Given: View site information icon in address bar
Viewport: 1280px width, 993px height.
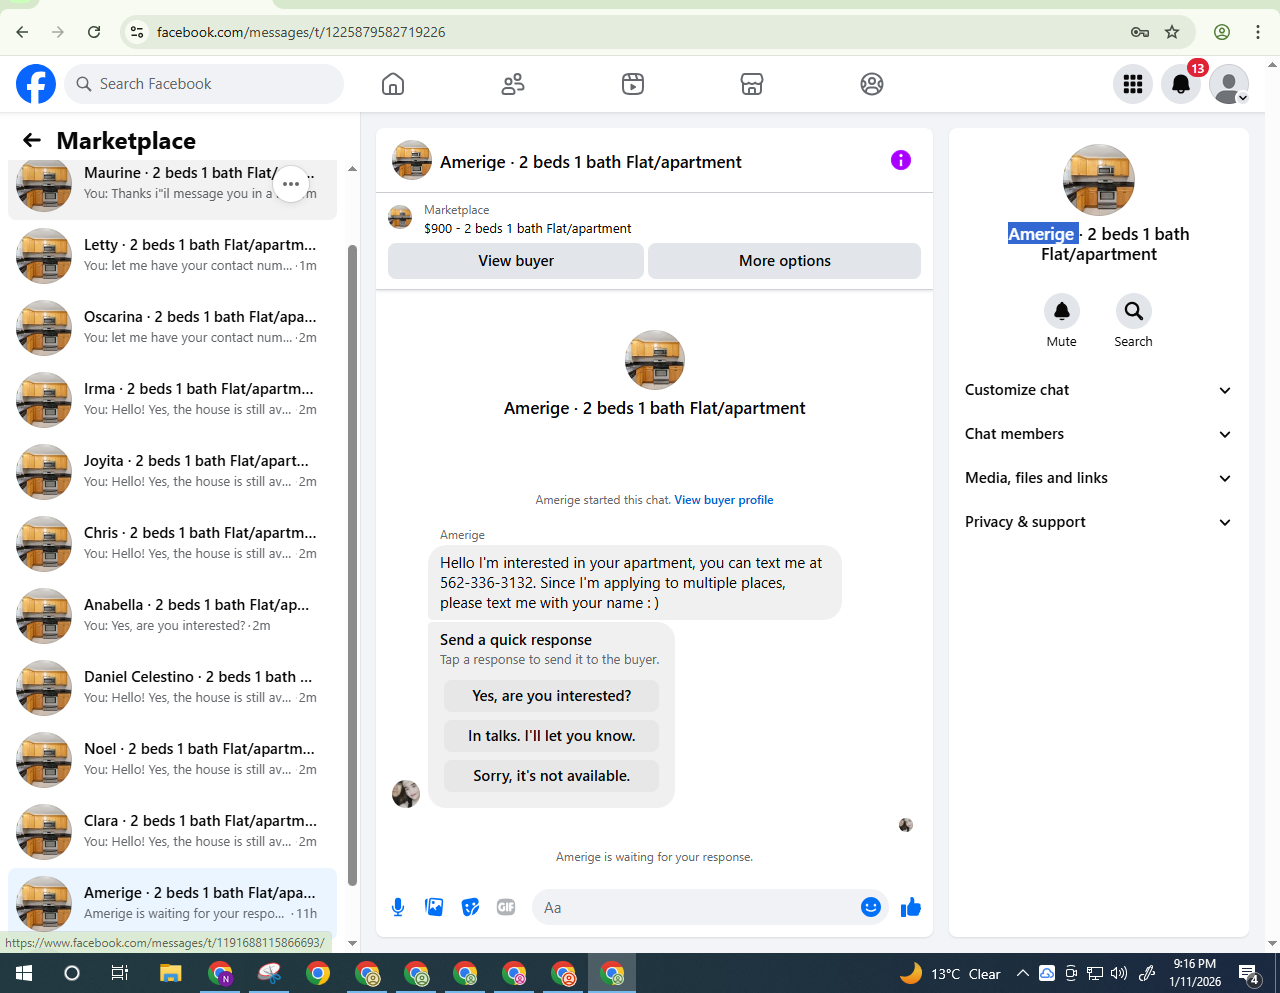Looking at the screenshot, I should [x=138, y=32].
